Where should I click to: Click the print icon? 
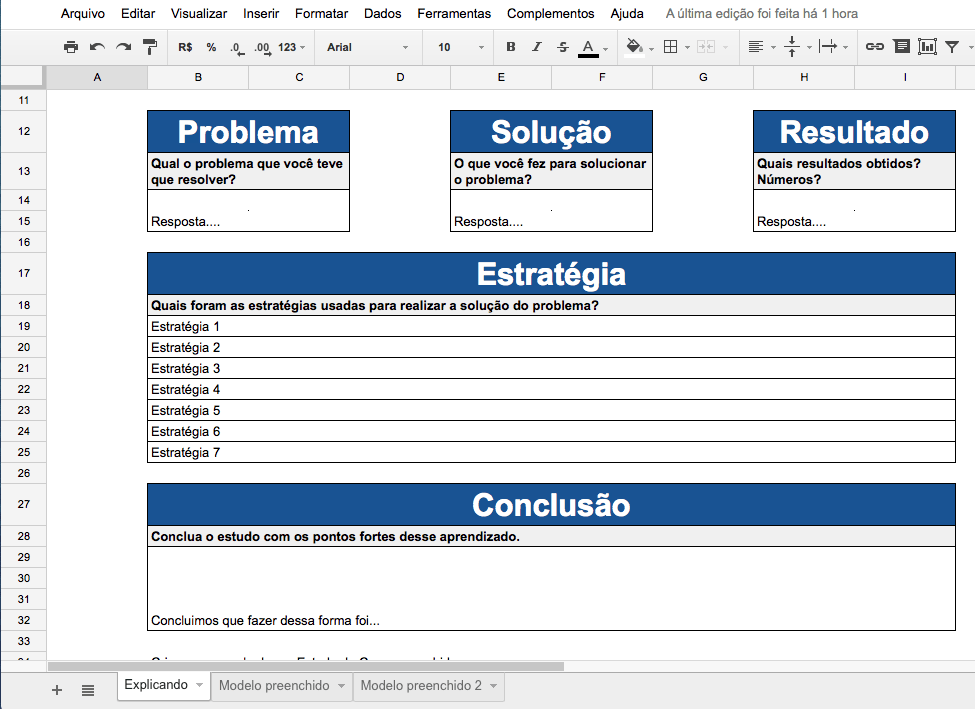tap(71, 46)
